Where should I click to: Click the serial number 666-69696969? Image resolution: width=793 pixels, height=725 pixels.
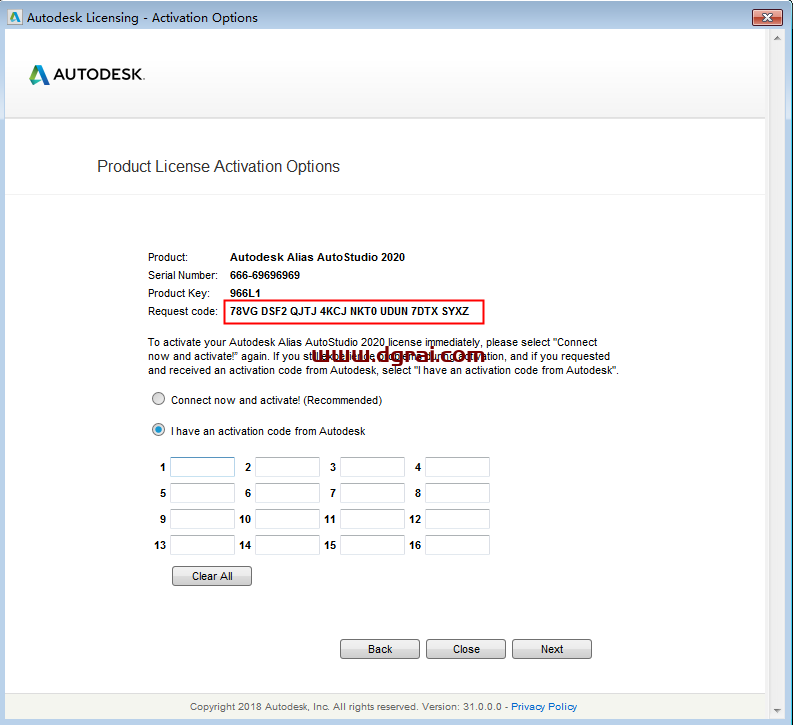[x=265, y=275]
